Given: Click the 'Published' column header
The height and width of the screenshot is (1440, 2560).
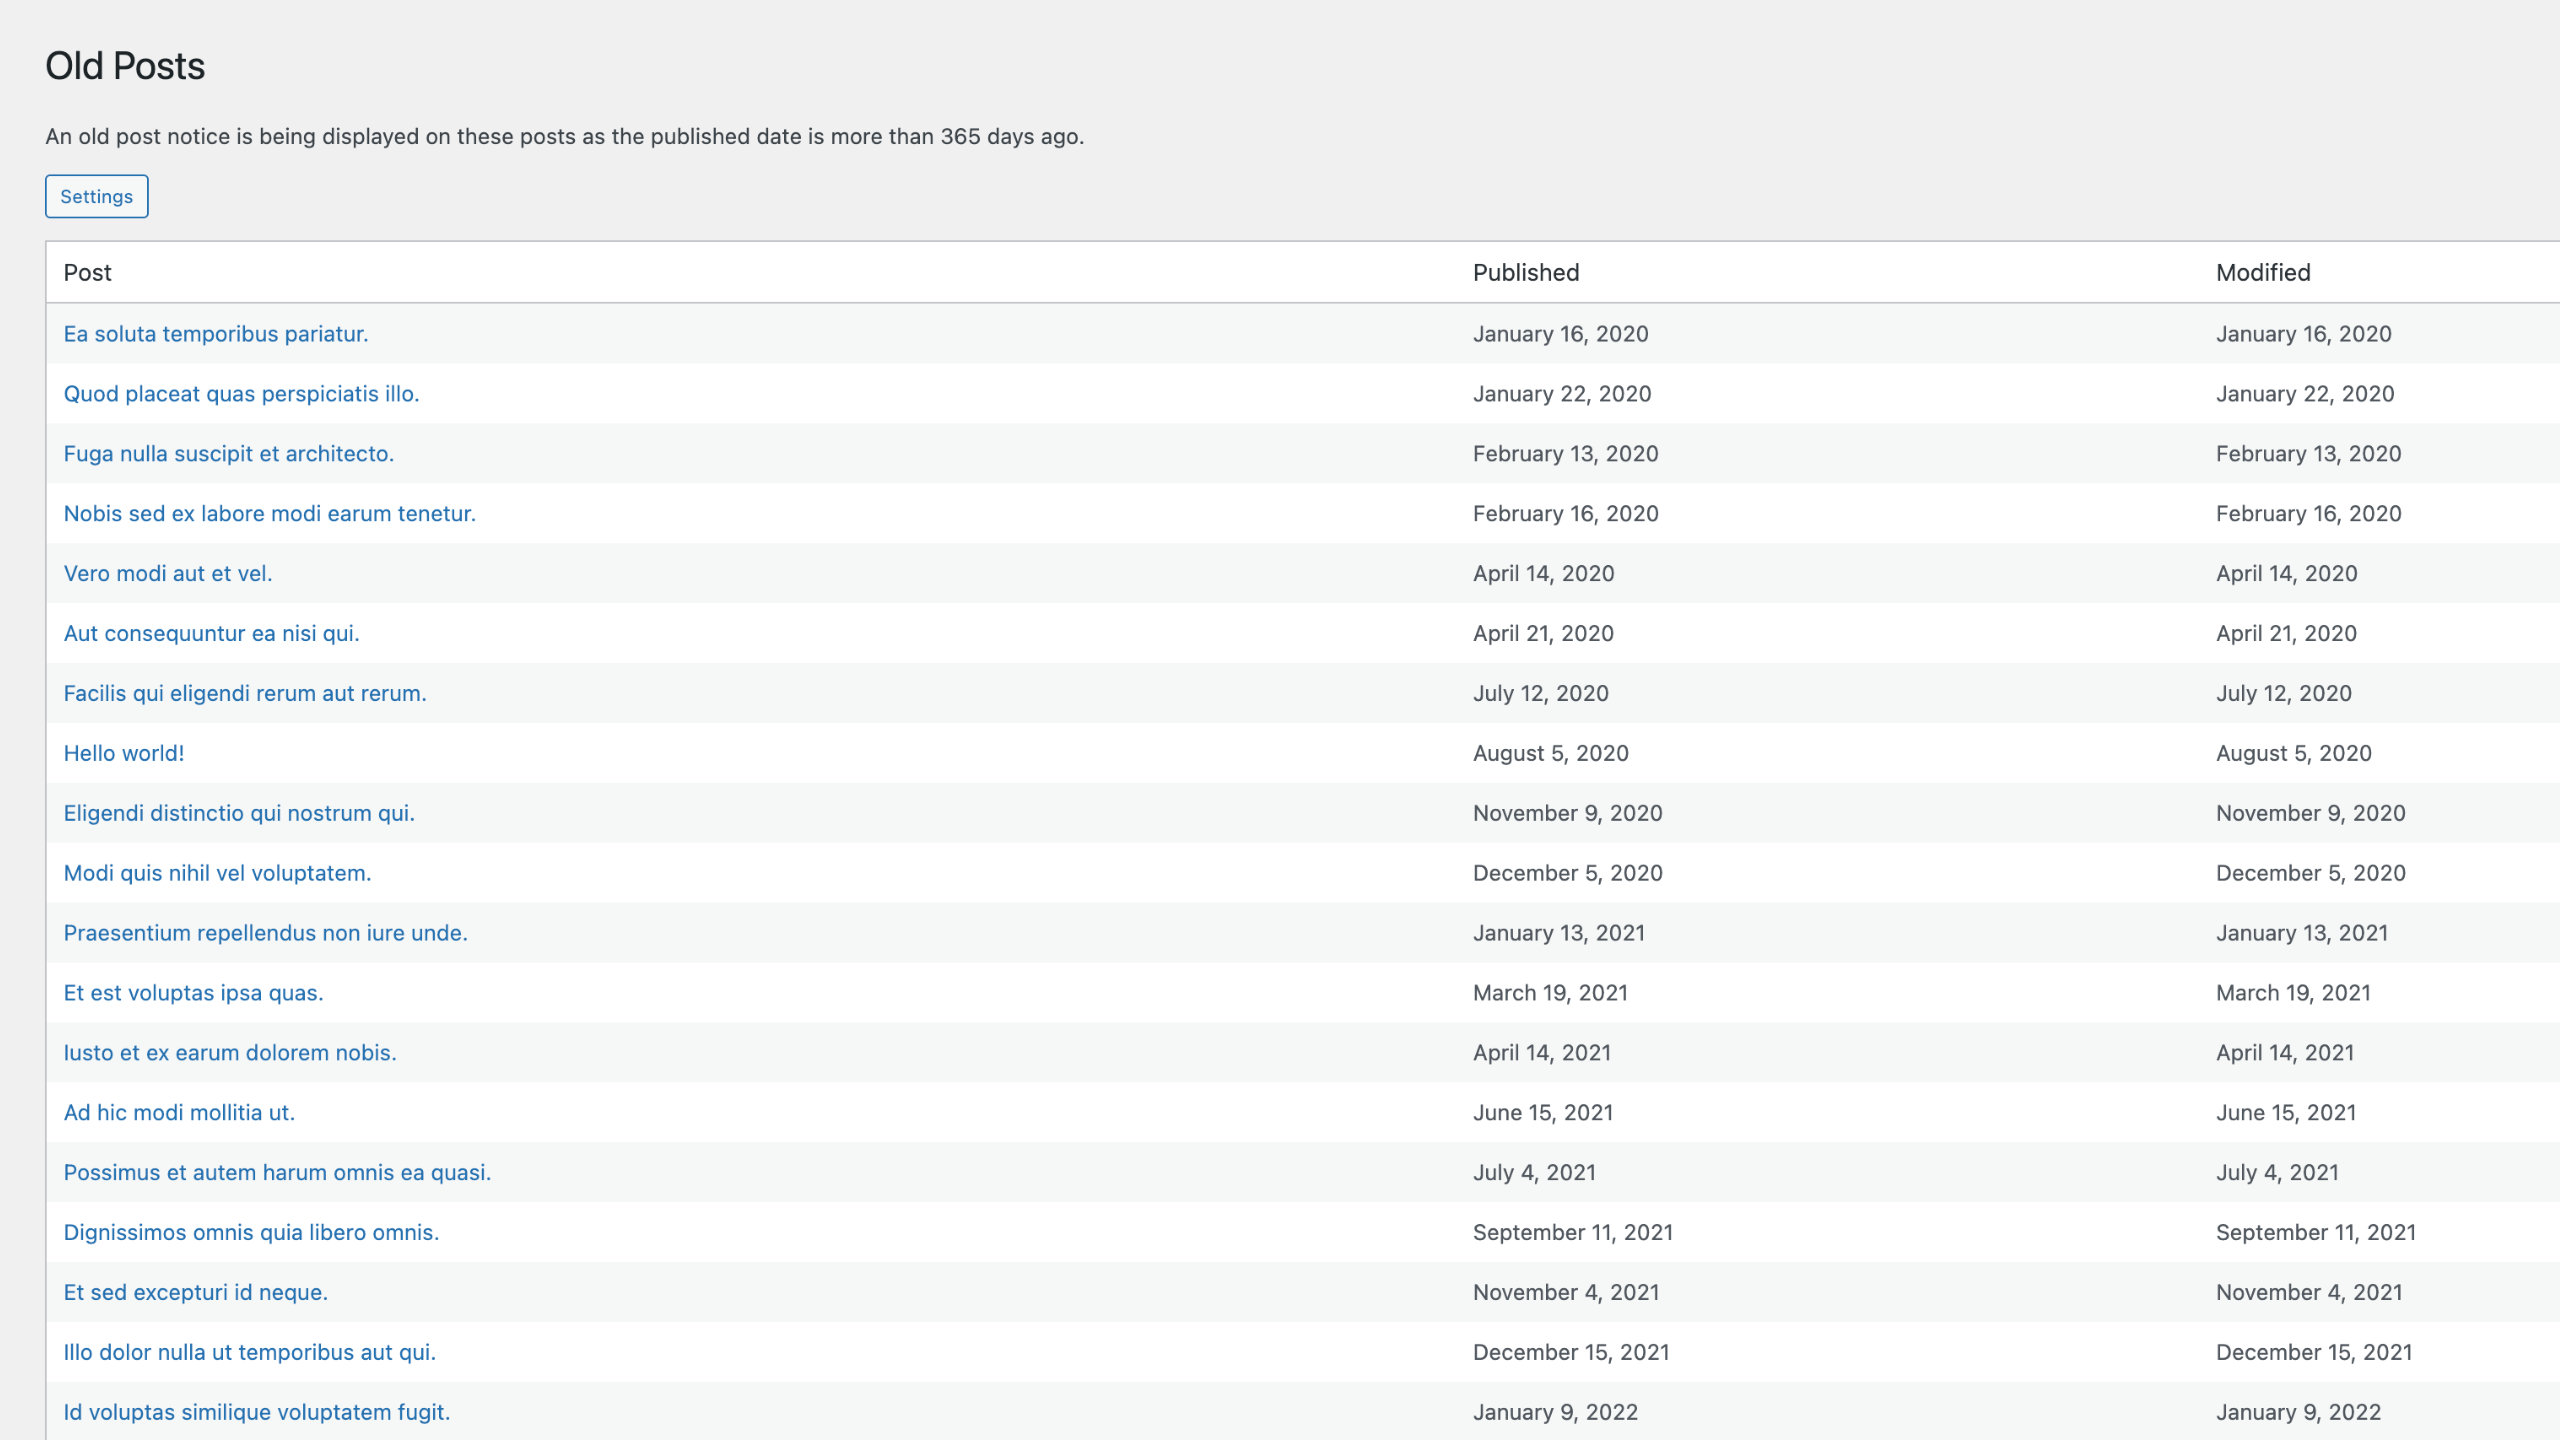Looking at the screenshot, I should tap(1526, 273).
